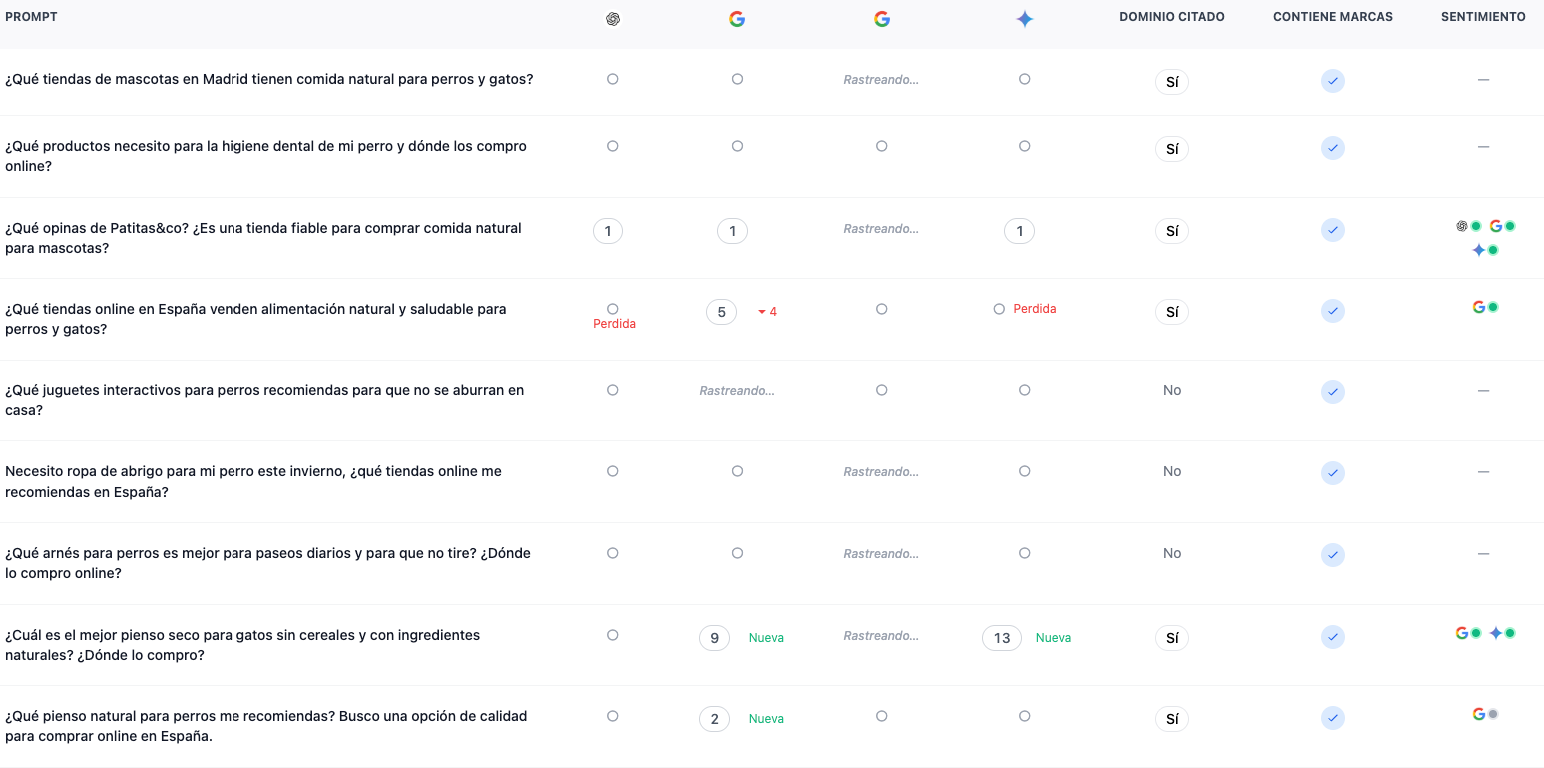Image resolution: width=1544 pixels, height=768 pixels.
Task: Click the Gemini sentiment icon in the Patitas&co row
Action: point(1478,250)
